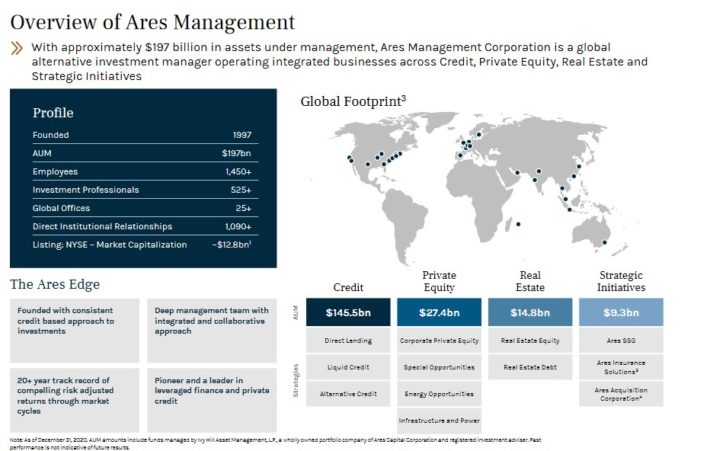Click the $14.8bn Real Estate AUM box

pos(529,312)
